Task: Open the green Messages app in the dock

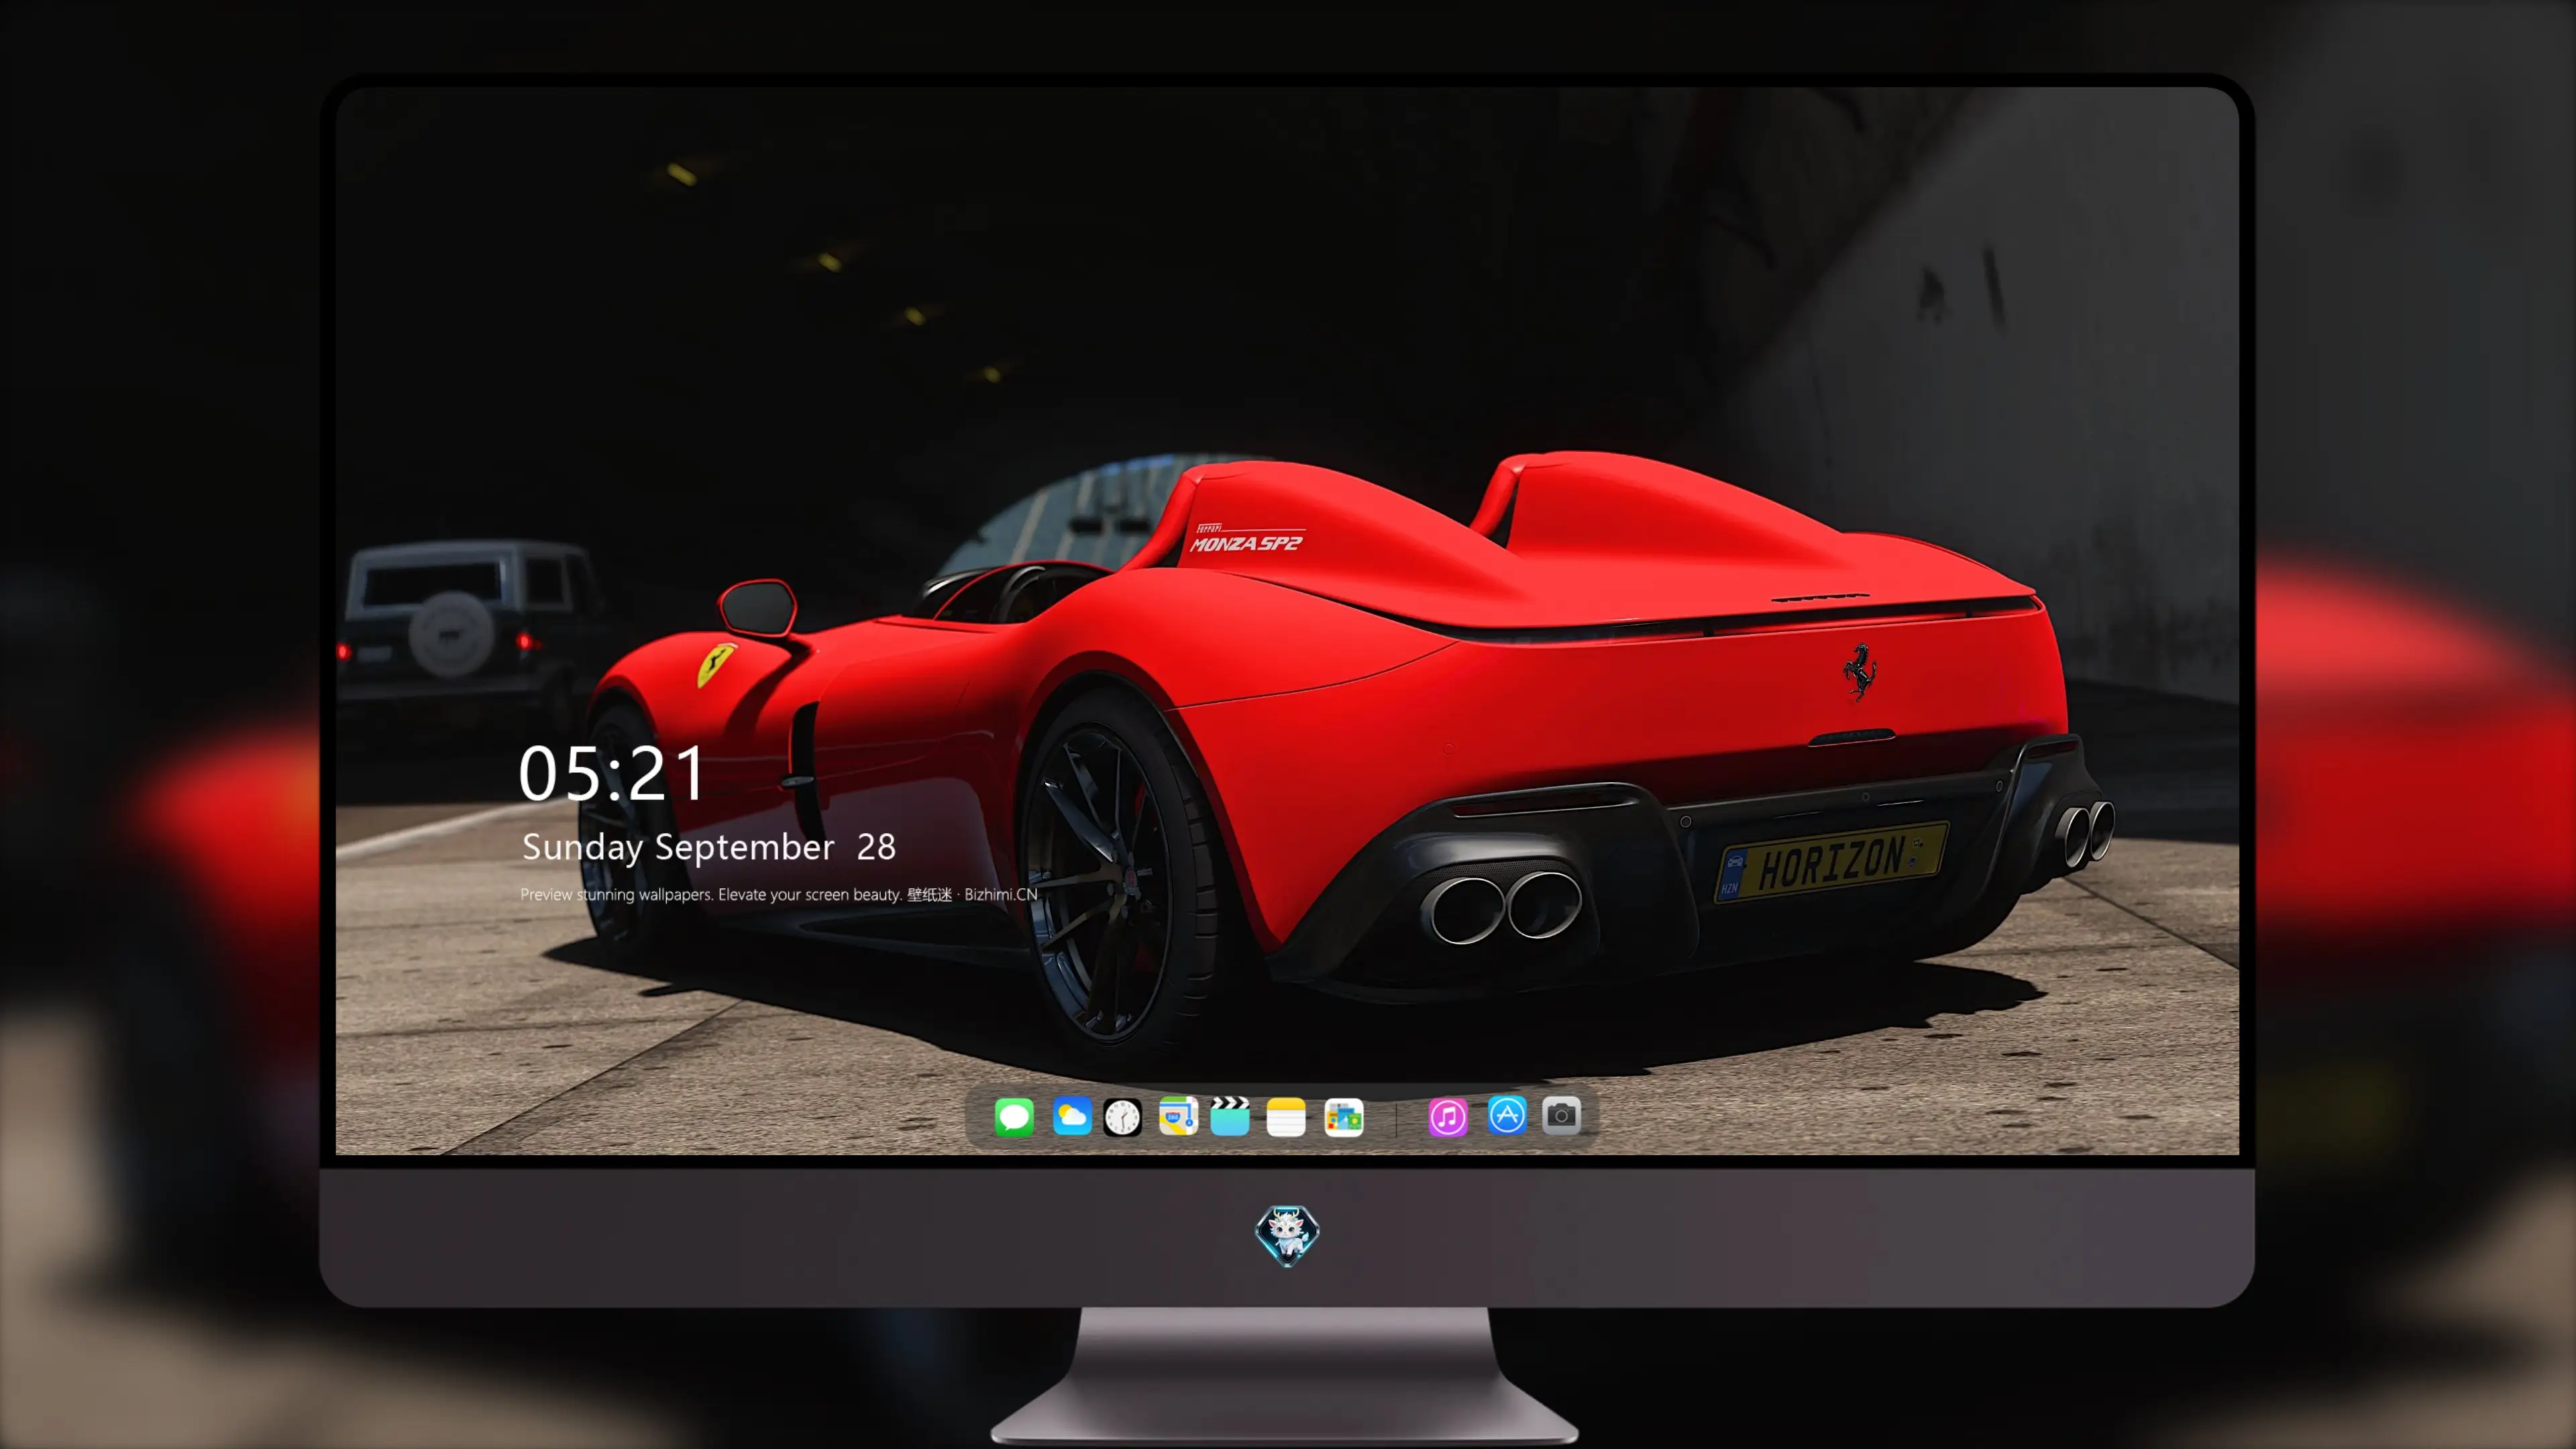Action: (x=1014, y=1116)
